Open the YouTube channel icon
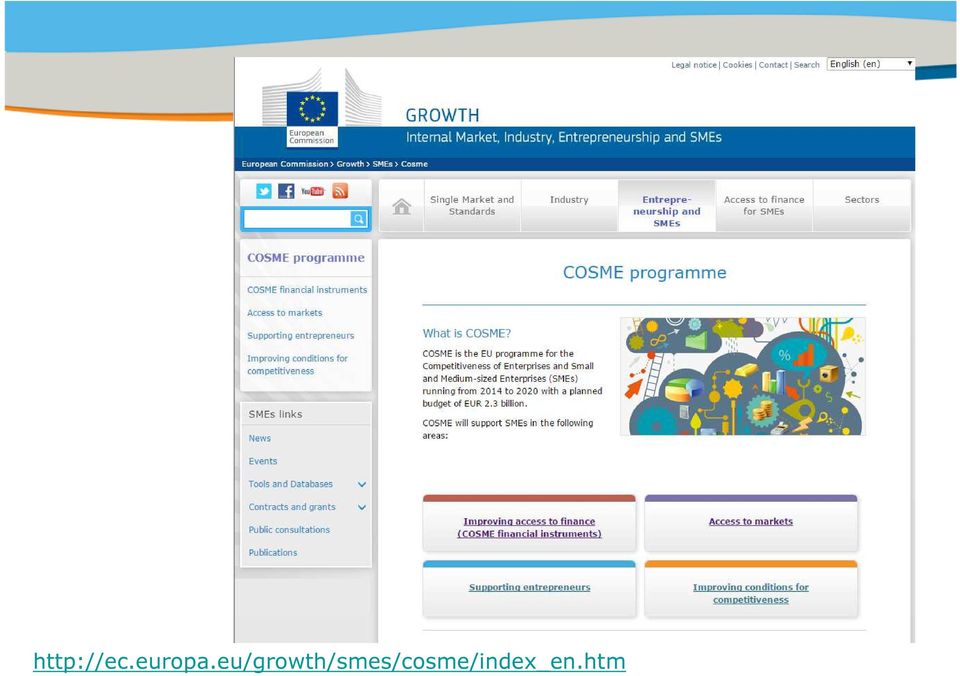Image resolution: width=960 pixels, height=676 pixels. (312, 191)
